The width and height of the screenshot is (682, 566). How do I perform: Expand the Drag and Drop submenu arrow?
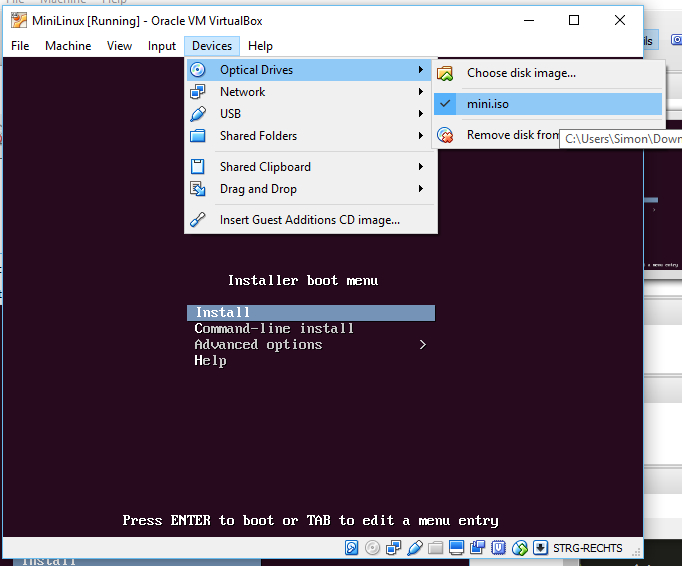pyautogui.click(x=421, y=189)
